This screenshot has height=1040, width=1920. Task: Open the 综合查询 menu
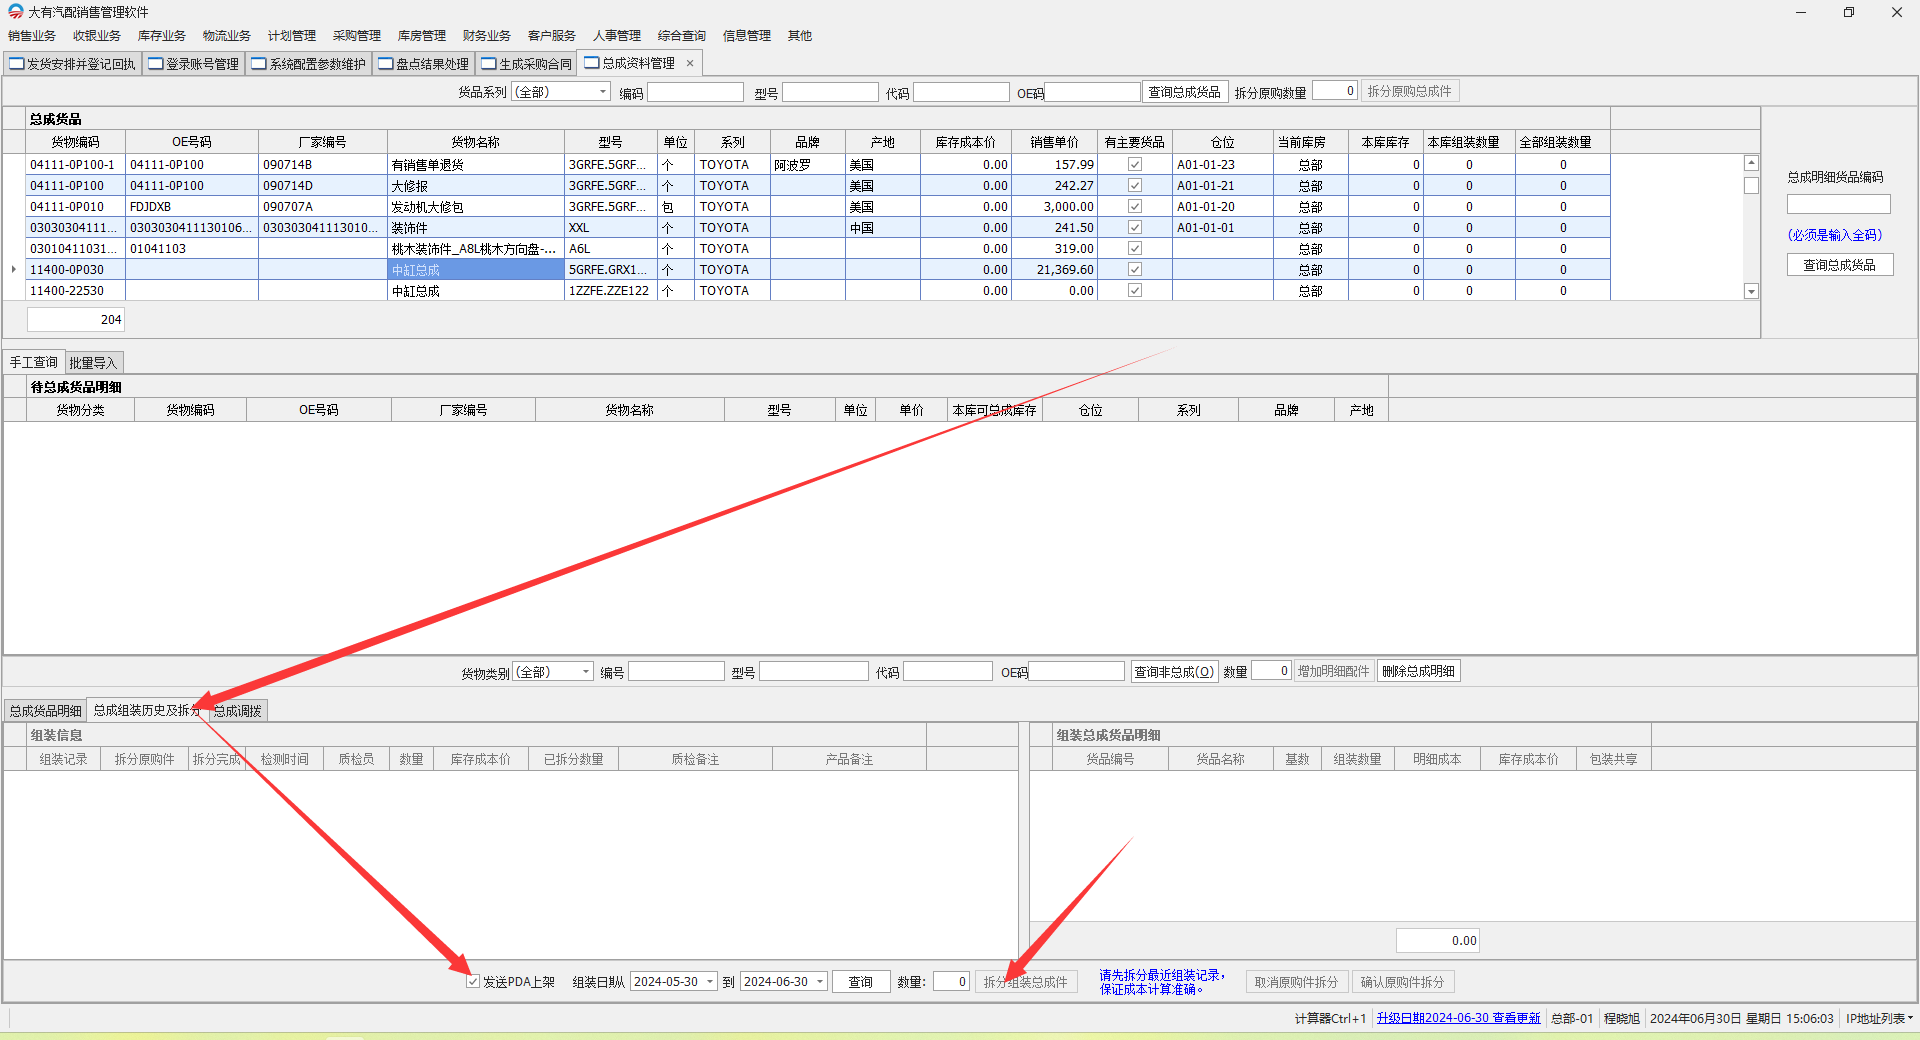[x=682, y=36]
